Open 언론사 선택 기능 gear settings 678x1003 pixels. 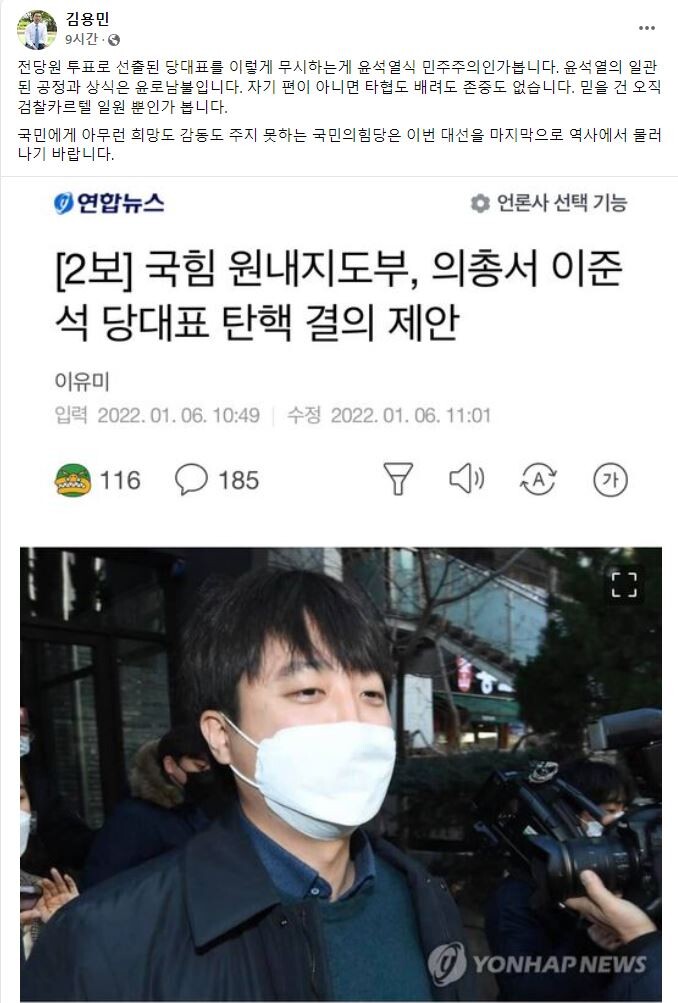click(480, 203)
